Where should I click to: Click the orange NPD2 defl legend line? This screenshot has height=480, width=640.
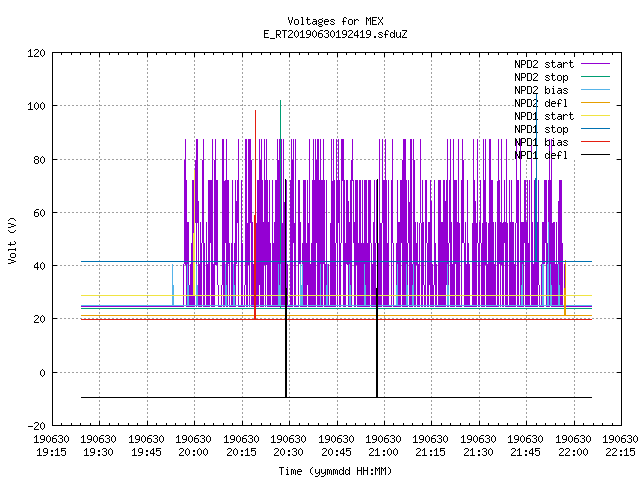(595, 102)
